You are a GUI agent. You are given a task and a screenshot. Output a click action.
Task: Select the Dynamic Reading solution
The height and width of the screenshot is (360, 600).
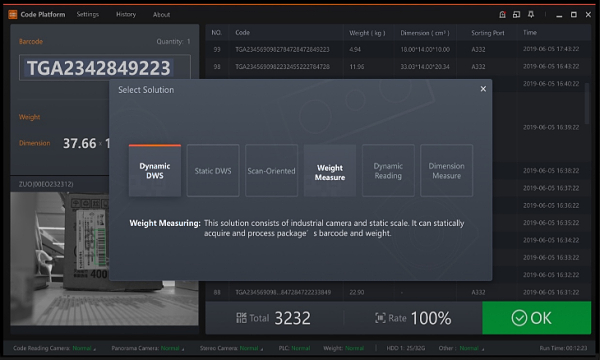click(388, 171)
